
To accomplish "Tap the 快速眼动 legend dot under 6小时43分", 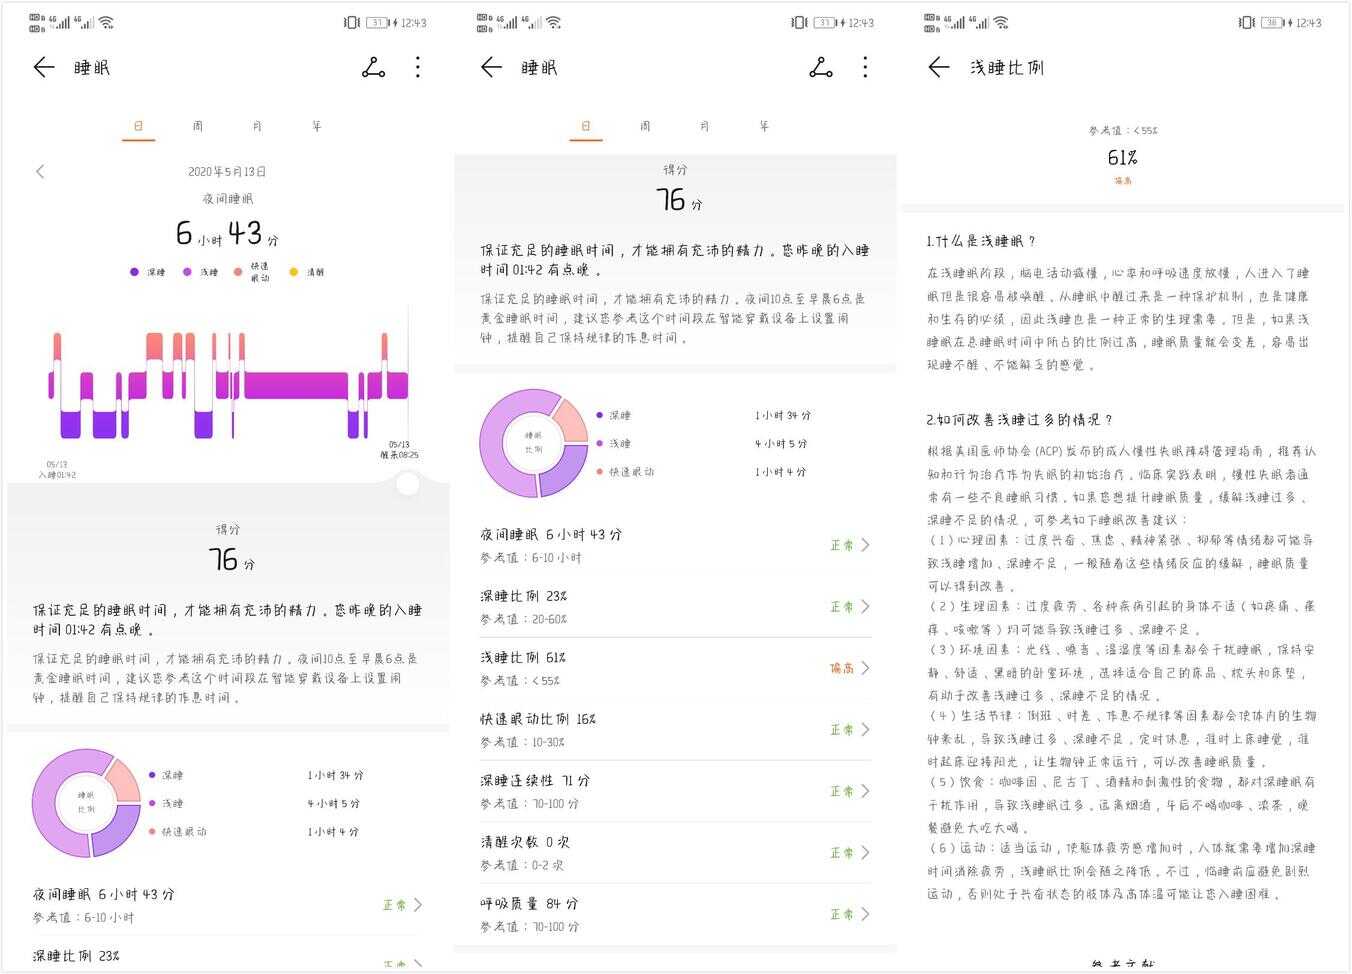I will [238, 272].
